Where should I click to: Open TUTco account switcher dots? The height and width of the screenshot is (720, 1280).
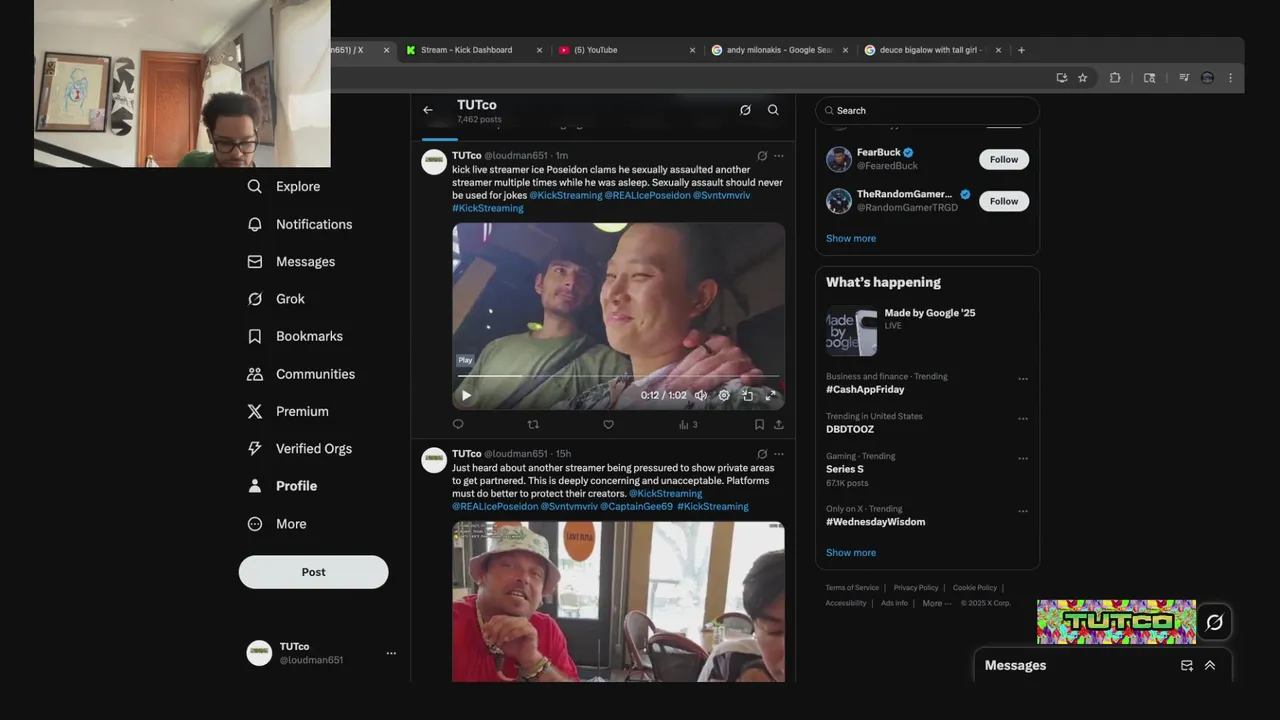coord(391,653)
